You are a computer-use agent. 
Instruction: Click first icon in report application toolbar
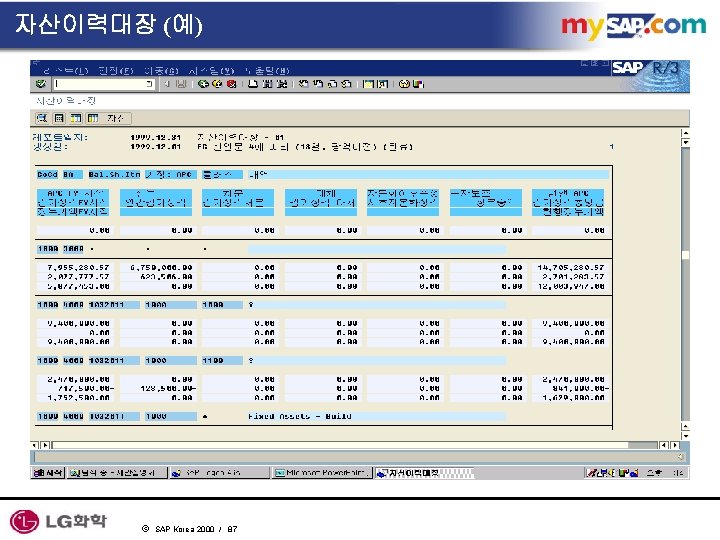coord(42,118)
